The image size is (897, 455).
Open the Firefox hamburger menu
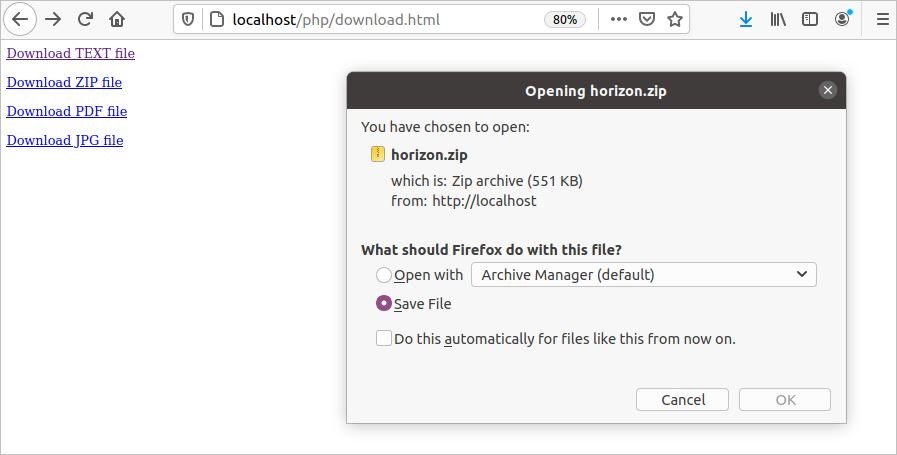point(882,19)
